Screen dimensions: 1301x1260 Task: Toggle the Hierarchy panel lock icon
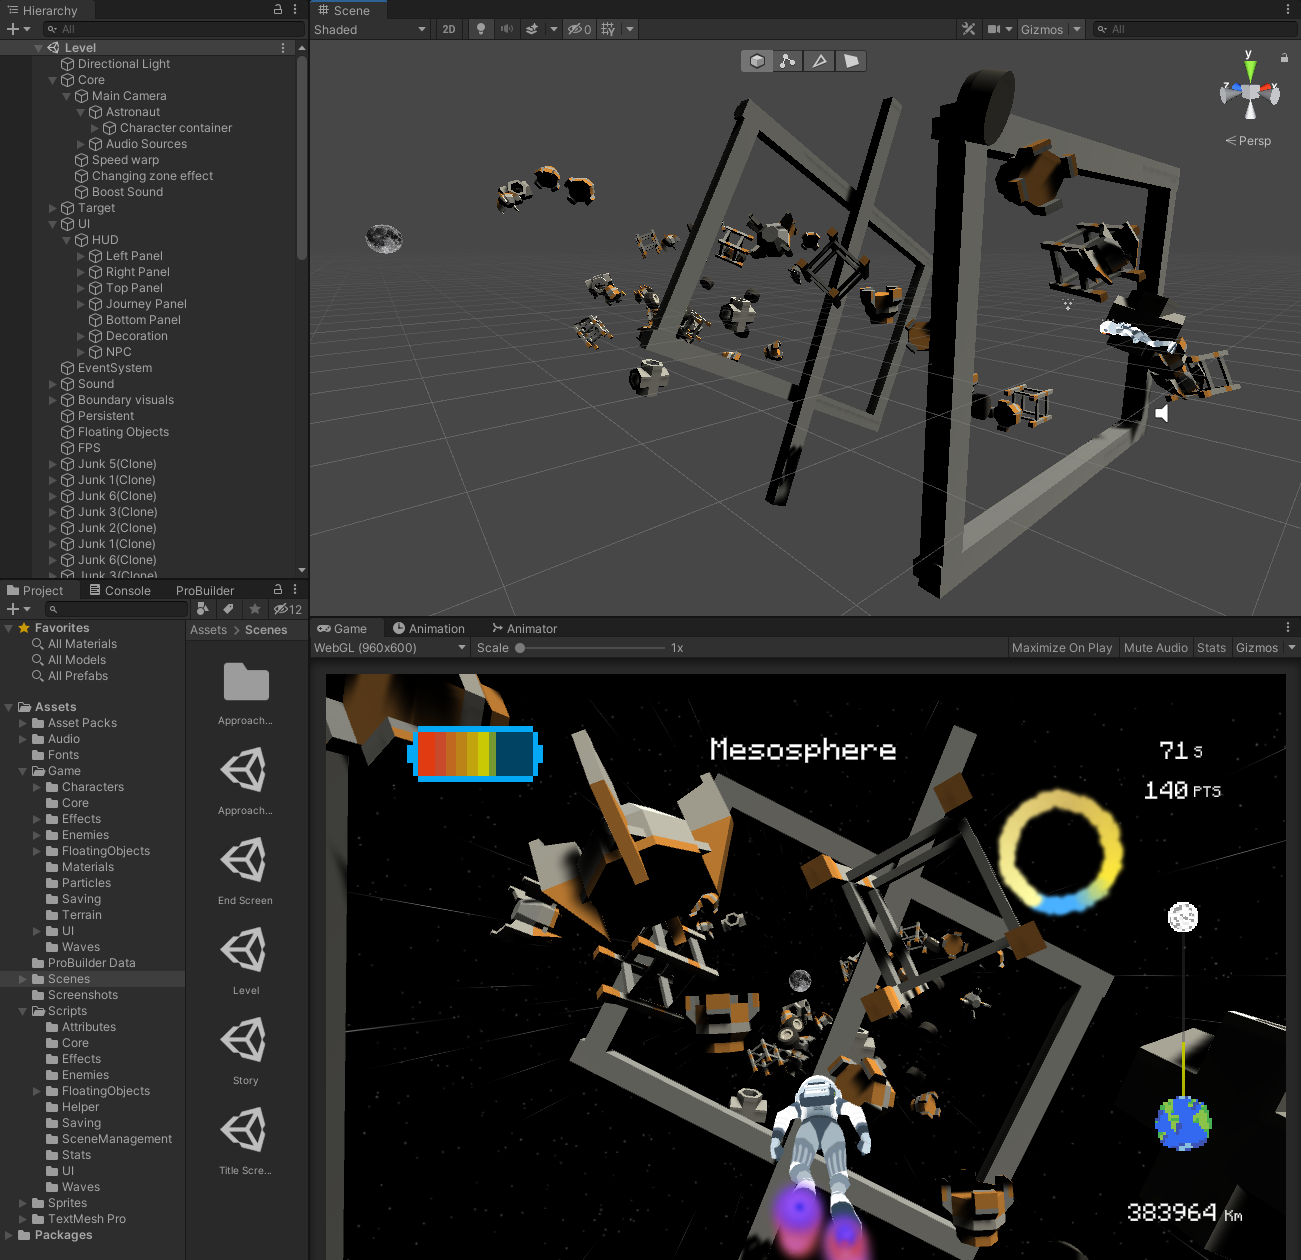coord(278,9)
